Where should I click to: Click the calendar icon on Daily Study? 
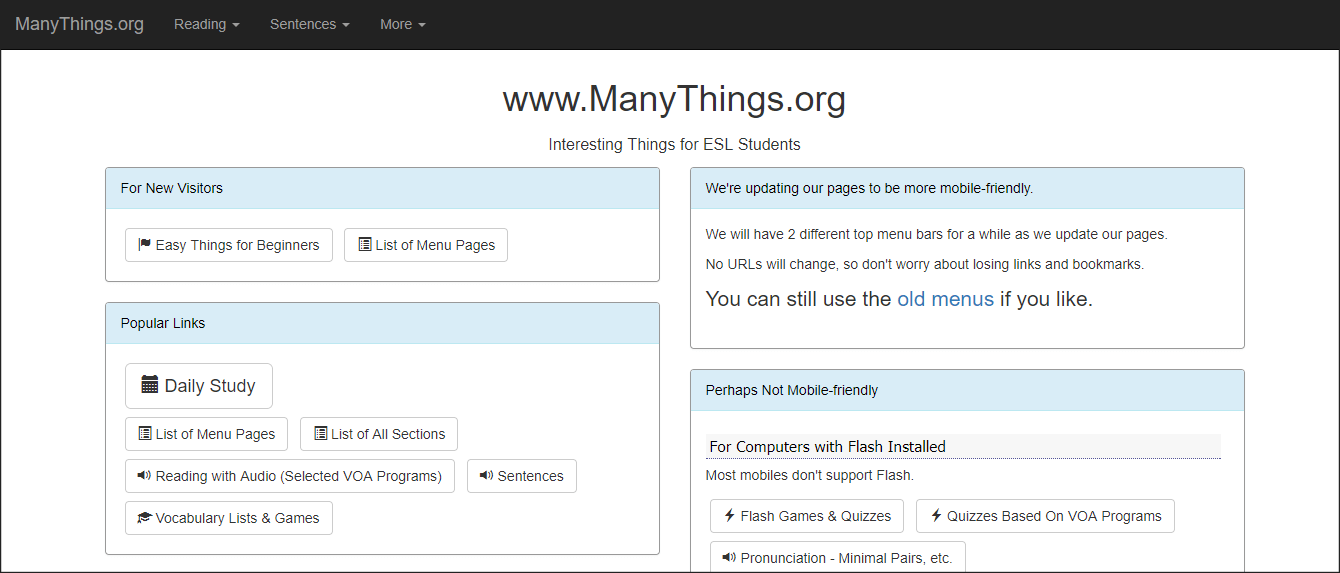(x=150, y=385)
